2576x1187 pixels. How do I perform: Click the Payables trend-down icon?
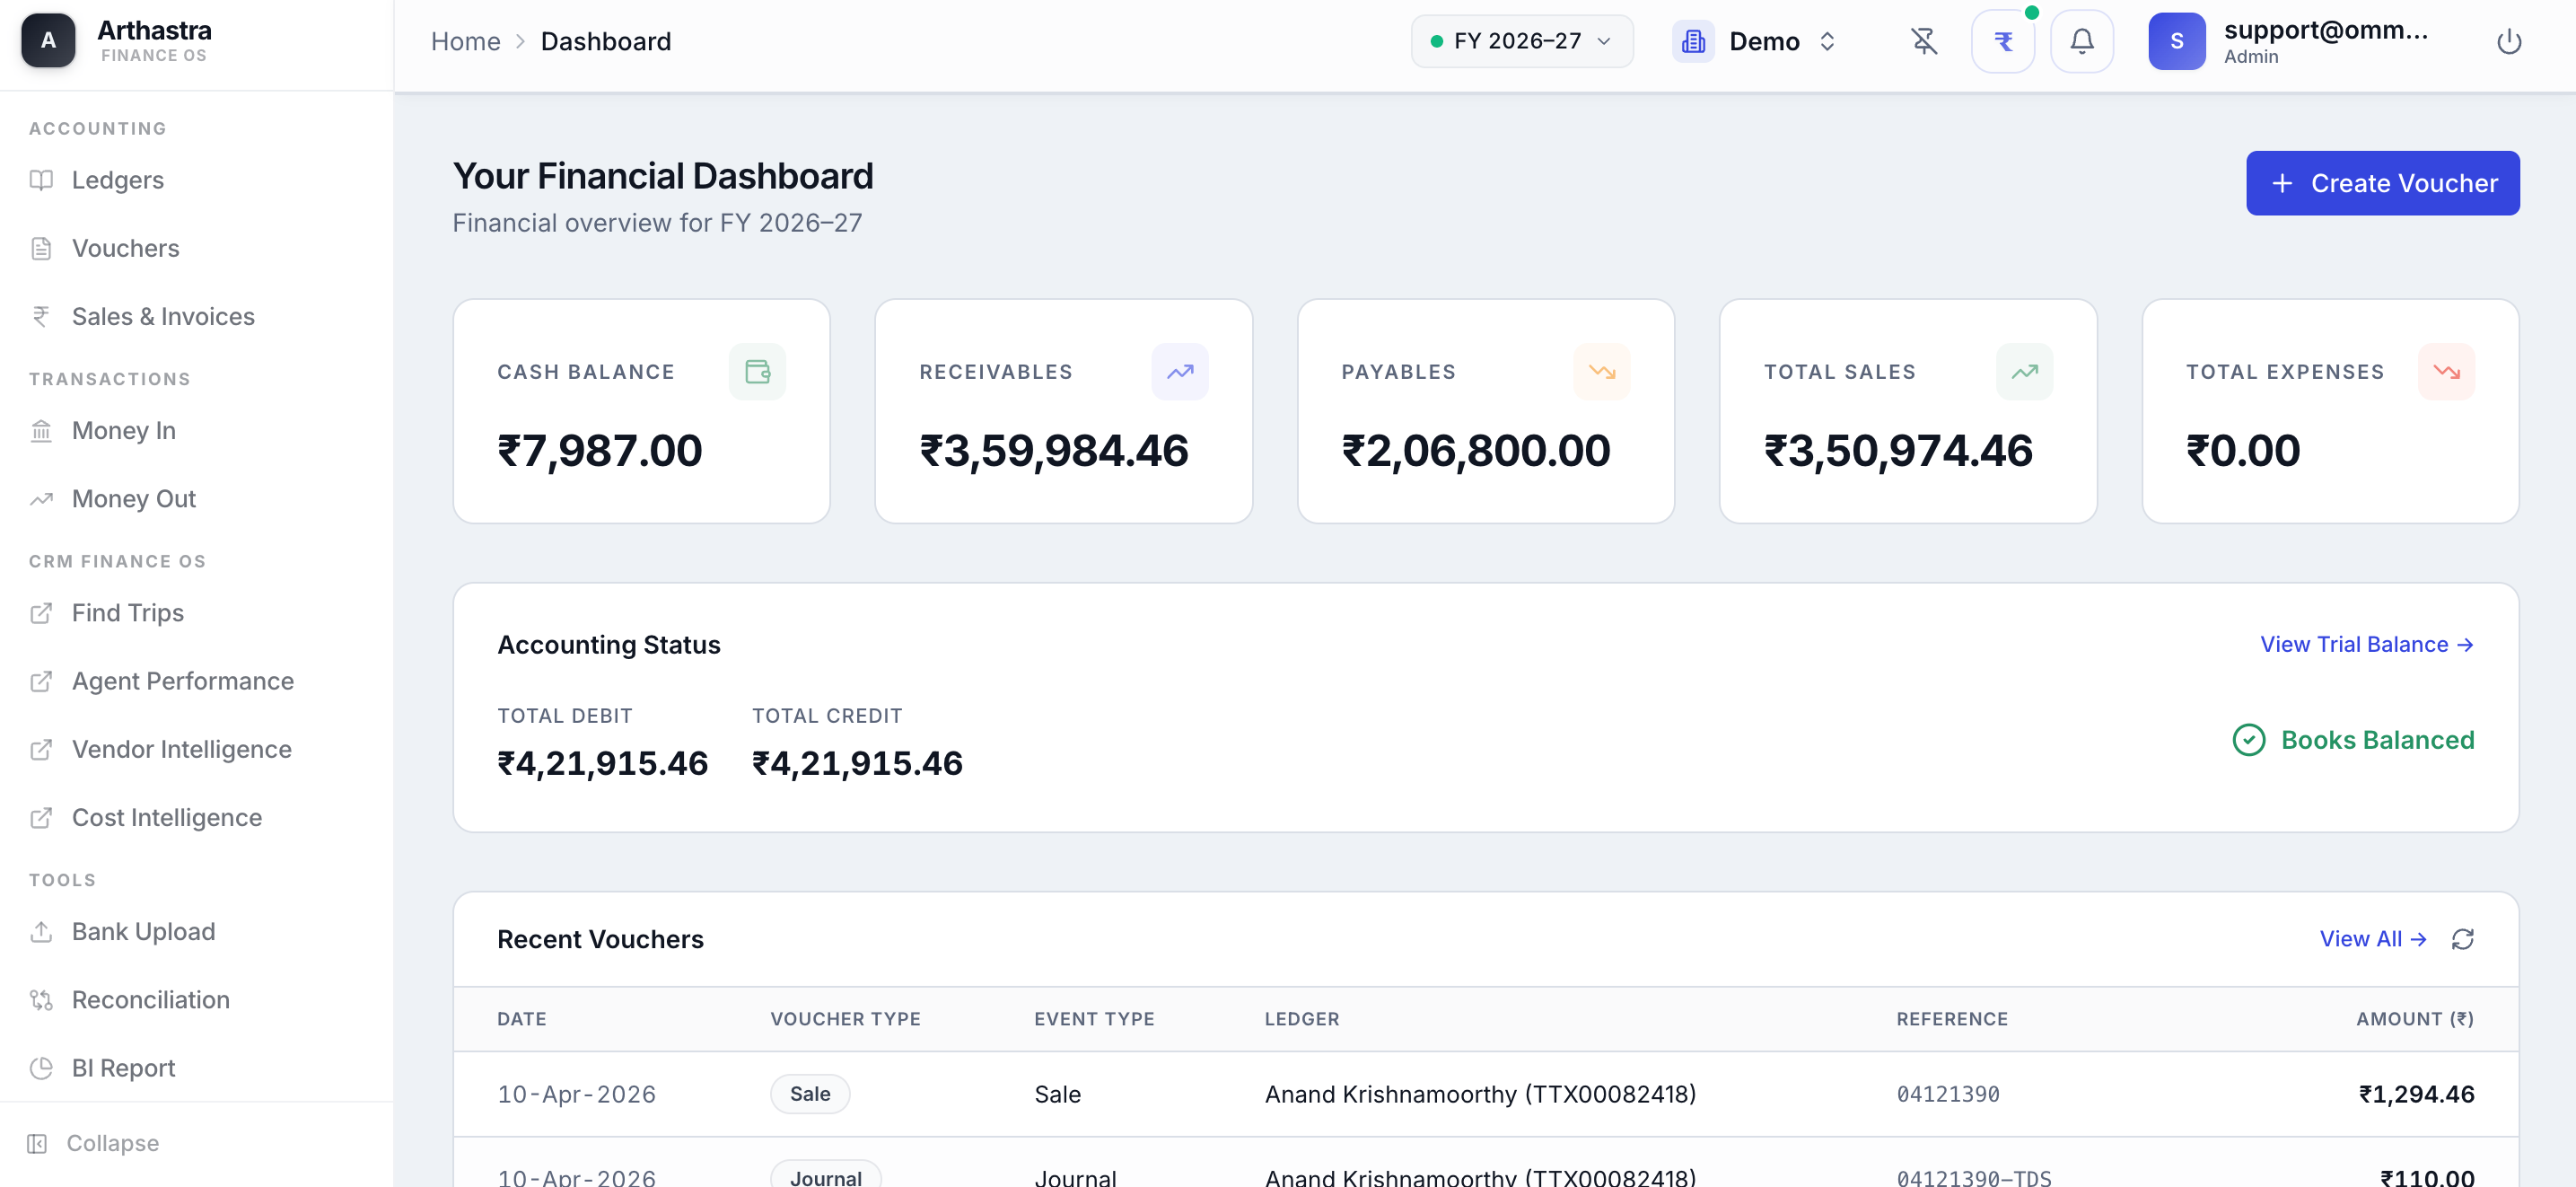[1601, 371]
